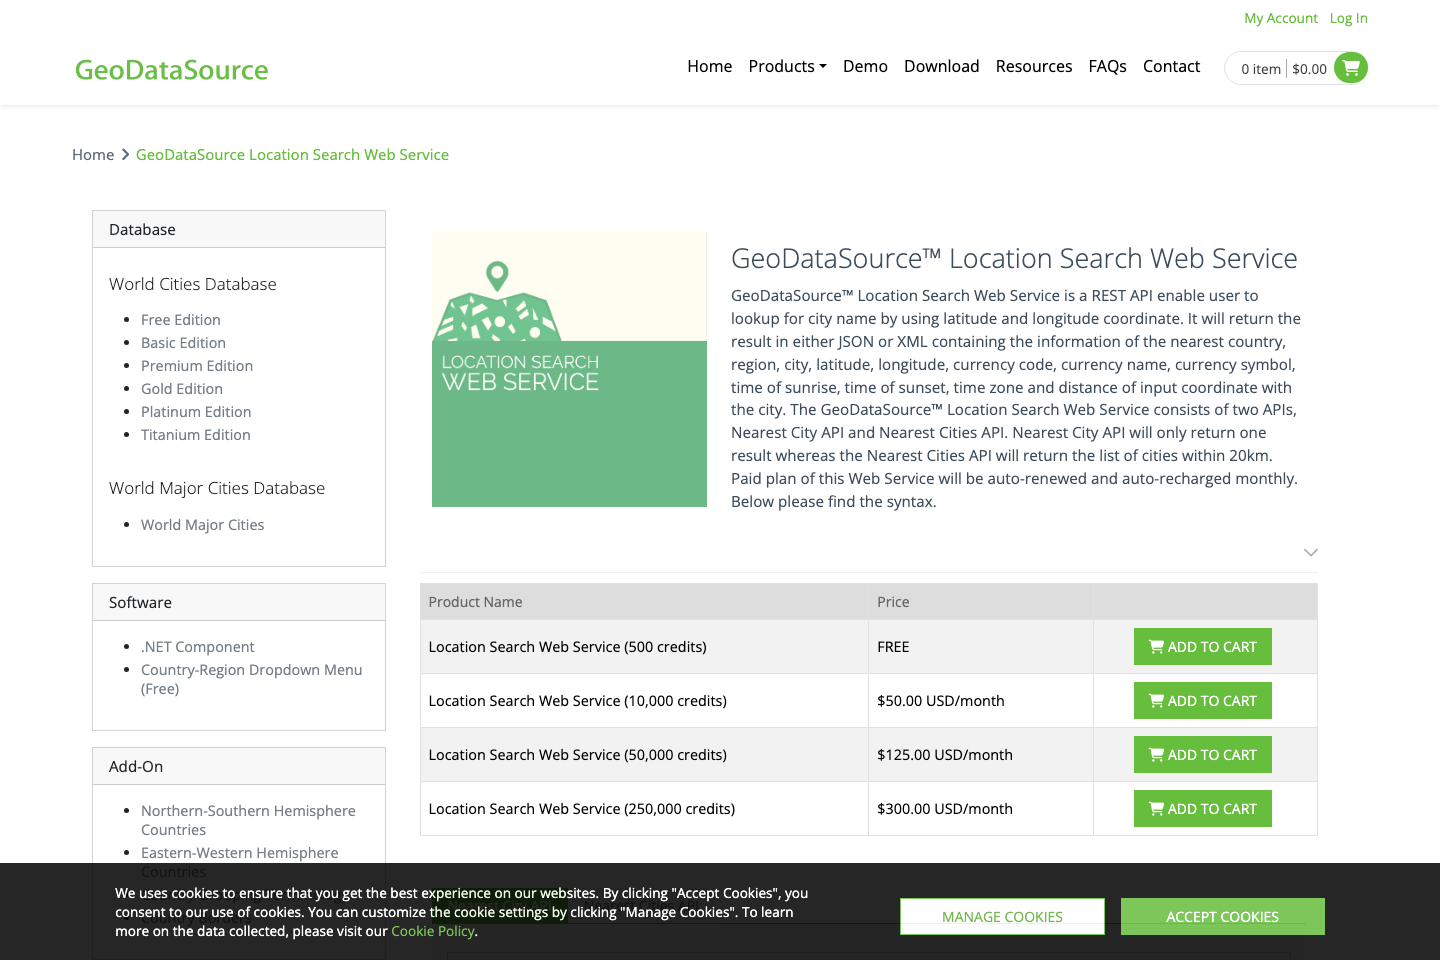Switch to the Demo page
The width and height of the screenshot is (1440, 960).
[865, 66]
